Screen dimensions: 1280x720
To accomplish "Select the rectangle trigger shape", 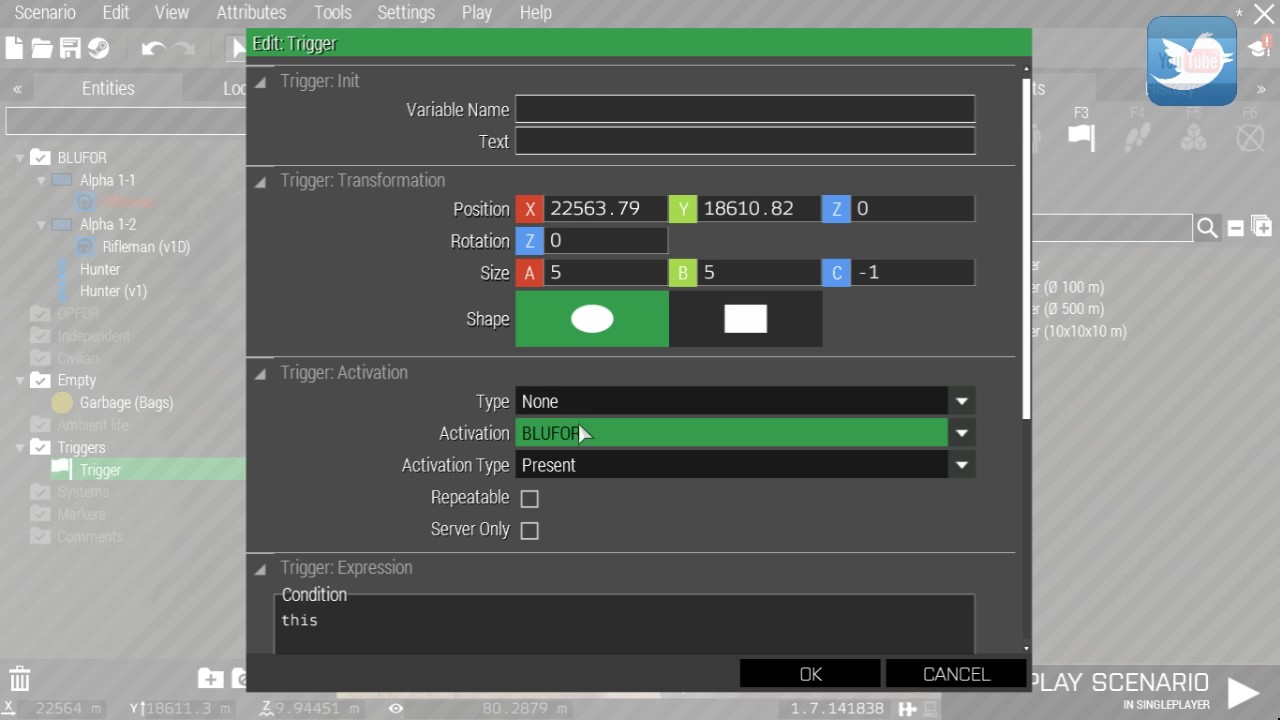I will point(745,319).
